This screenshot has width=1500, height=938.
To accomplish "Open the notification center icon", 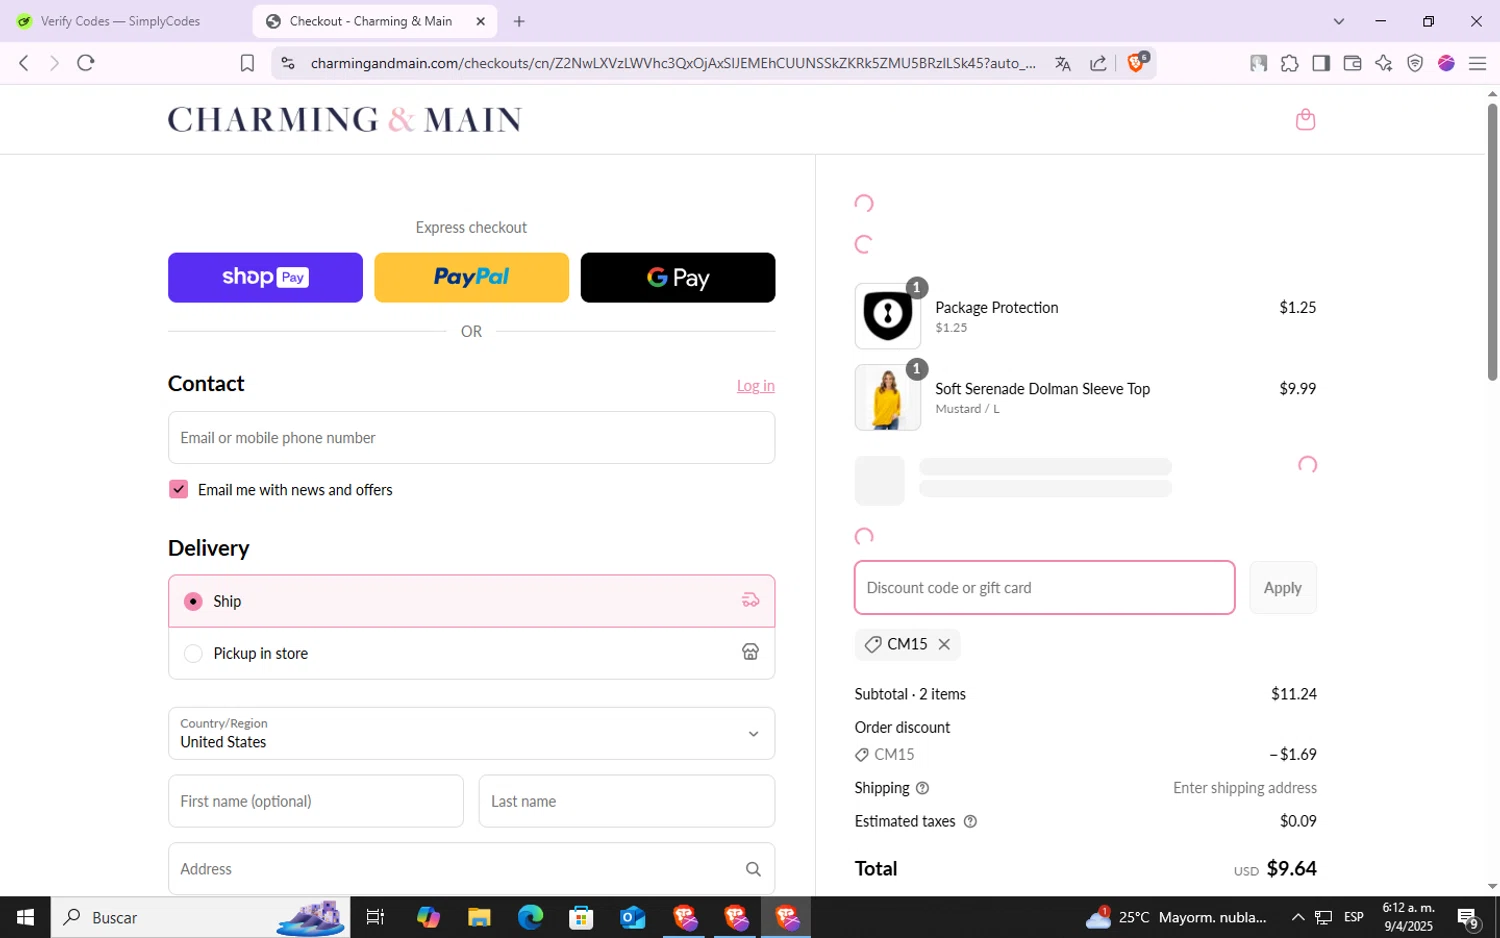I will point(1468,917).
